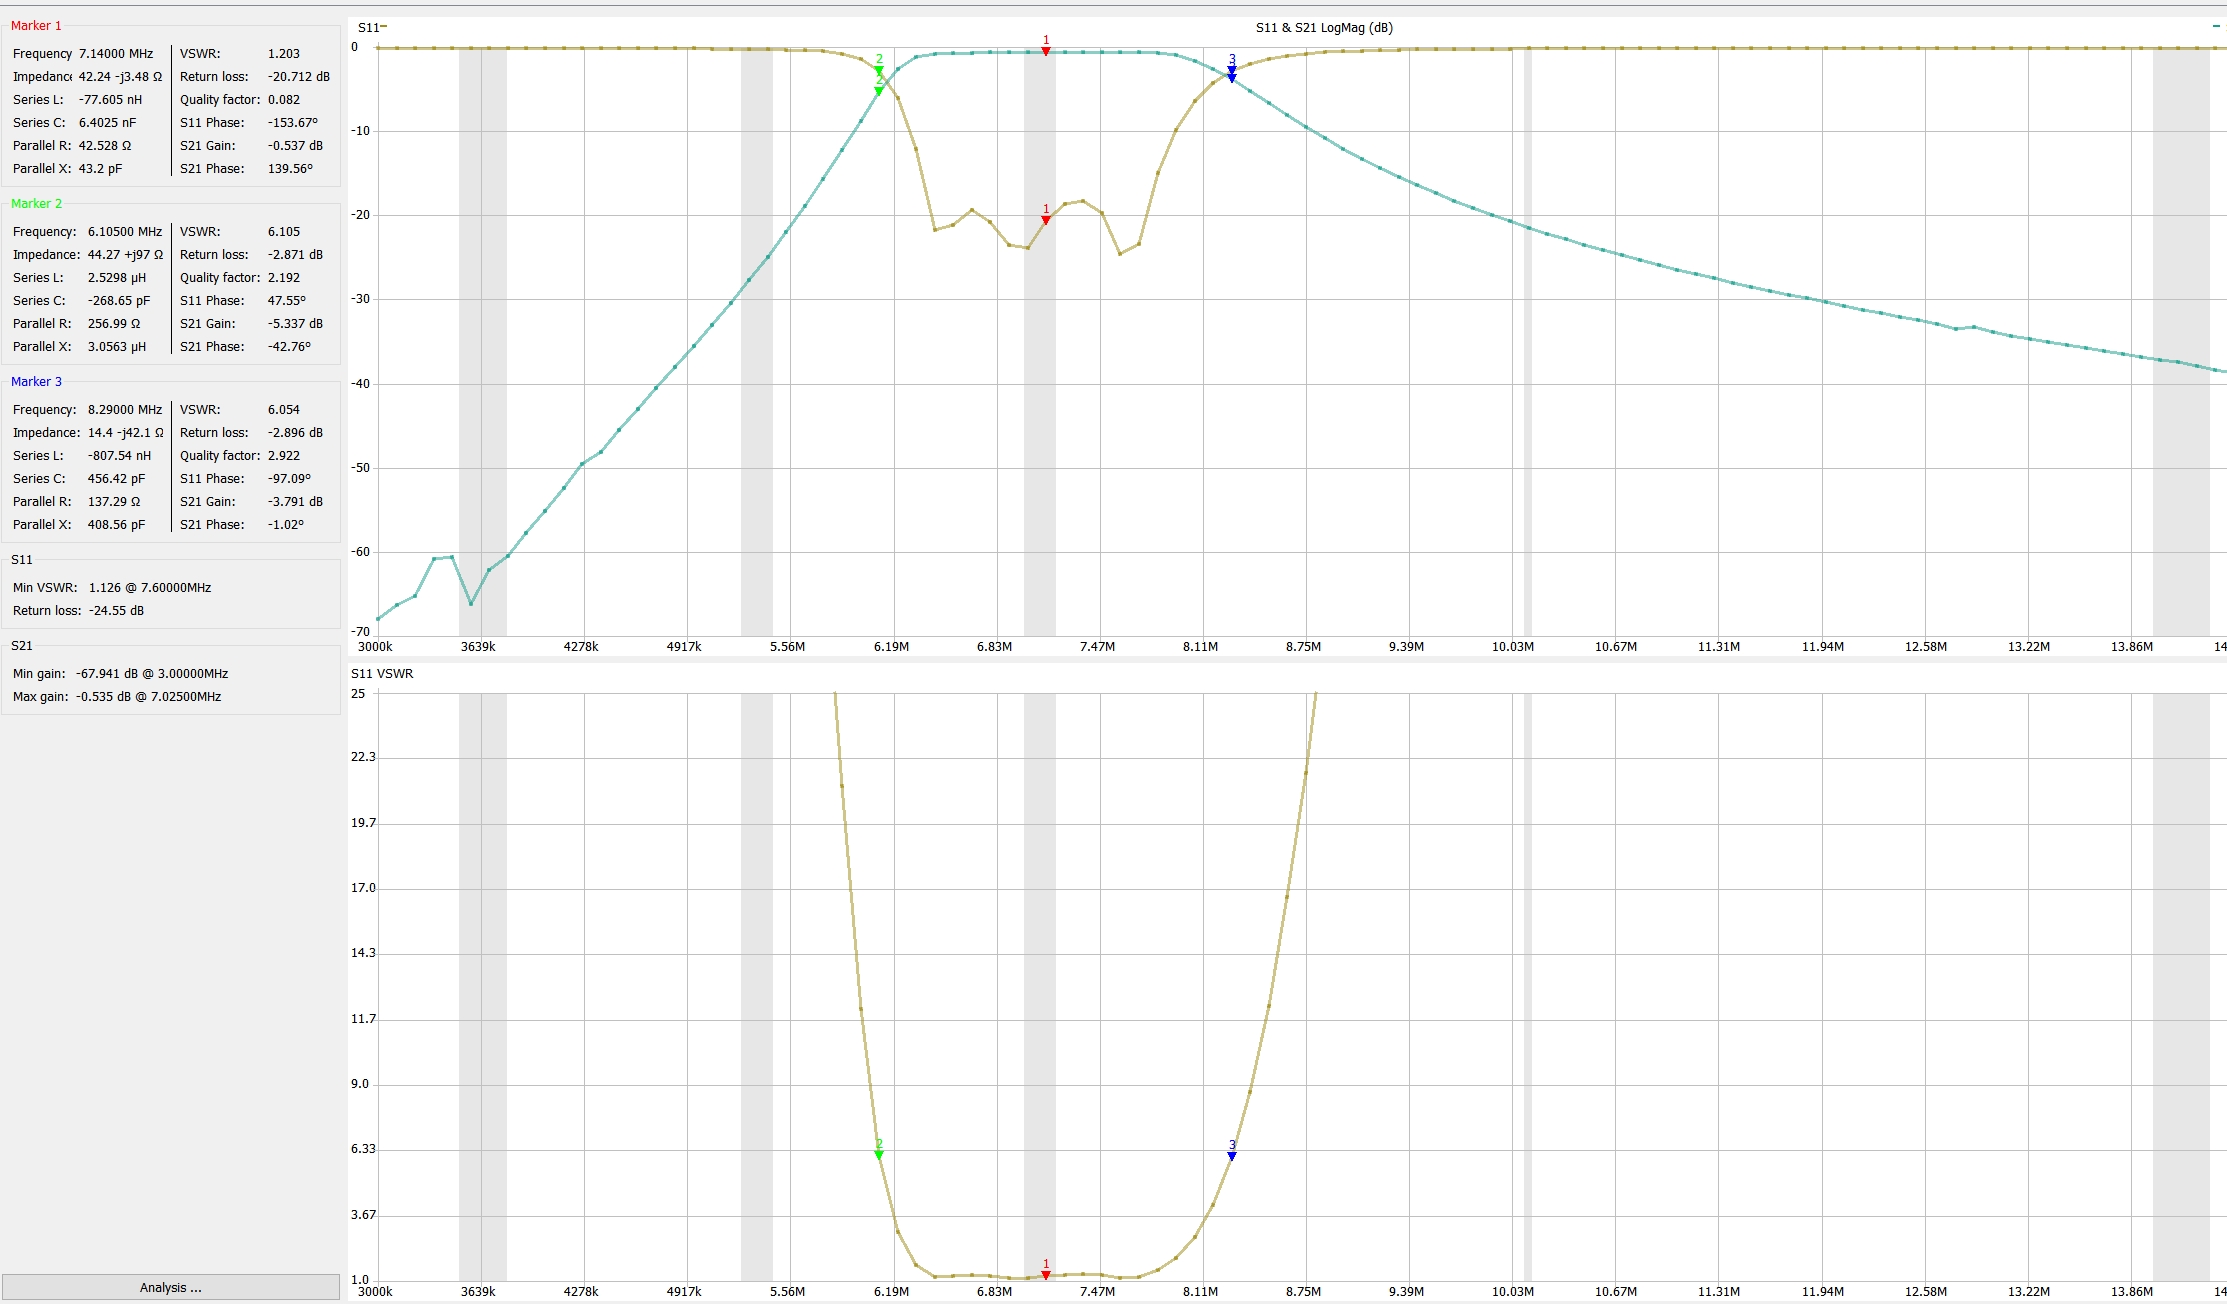Click Marker 3 frequency 8.29000 MHz
The image size is (2227, 1304).
pos(125,409)
